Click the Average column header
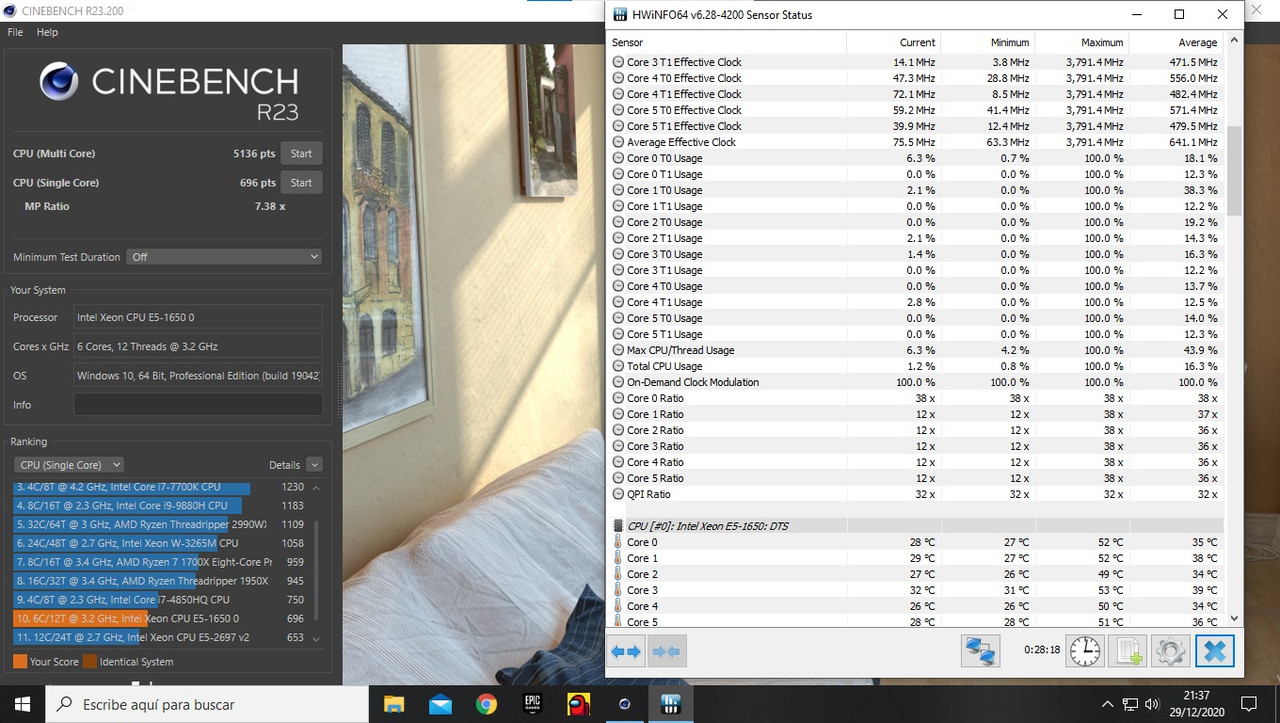The image size is (1280, 723). [1175, 43]
